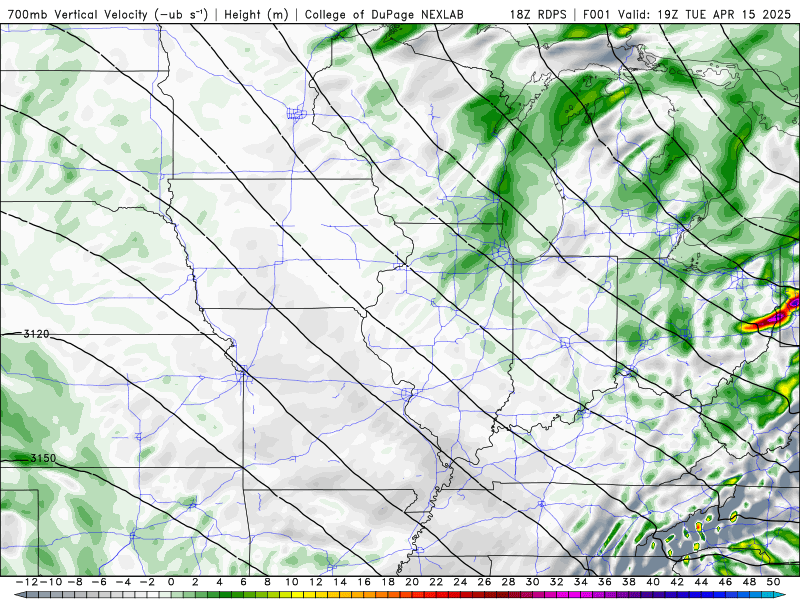
Task: Click the 3120 height contour label
Action: (36, 334)
